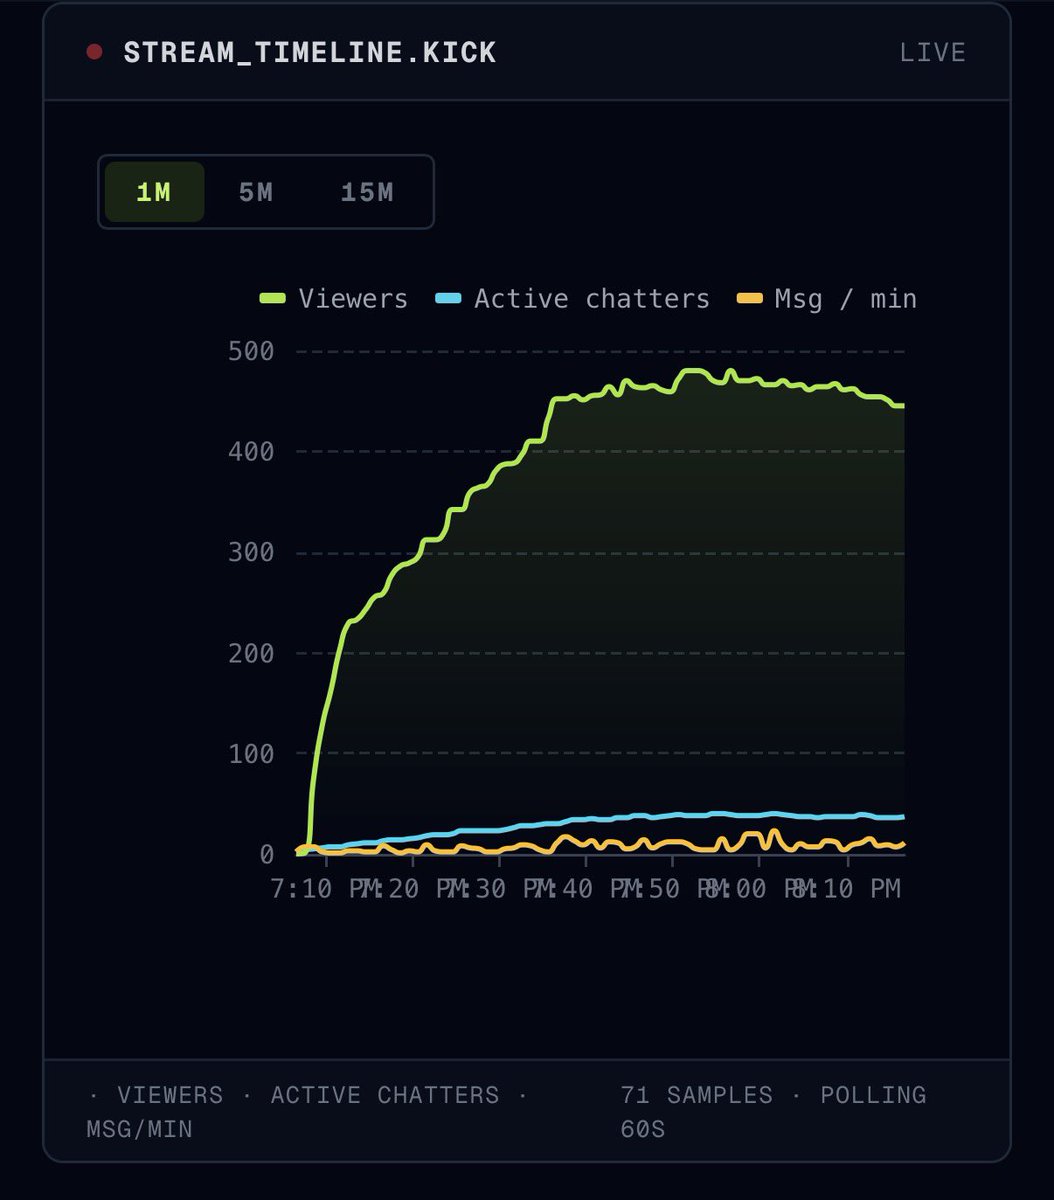This screenshot has width=1054, height=1200.
Task: Click the 71 SAMPLES footer text
Action: (697, 1095)
